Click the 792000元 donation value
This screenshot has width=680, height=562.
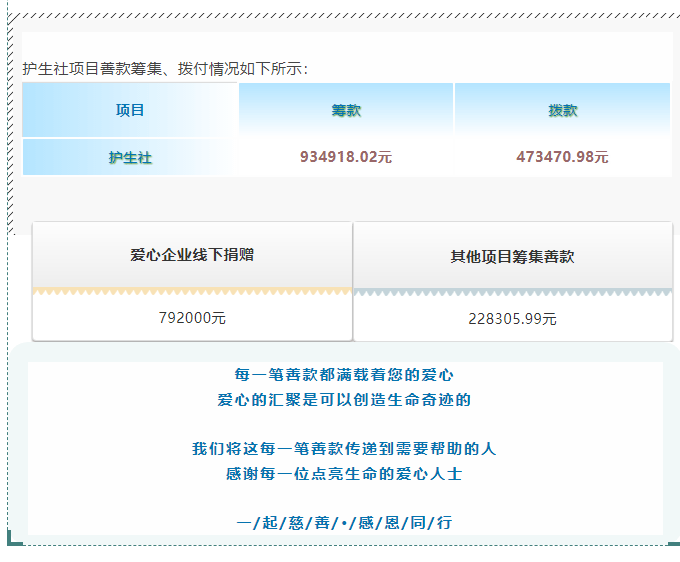(192, 318)
